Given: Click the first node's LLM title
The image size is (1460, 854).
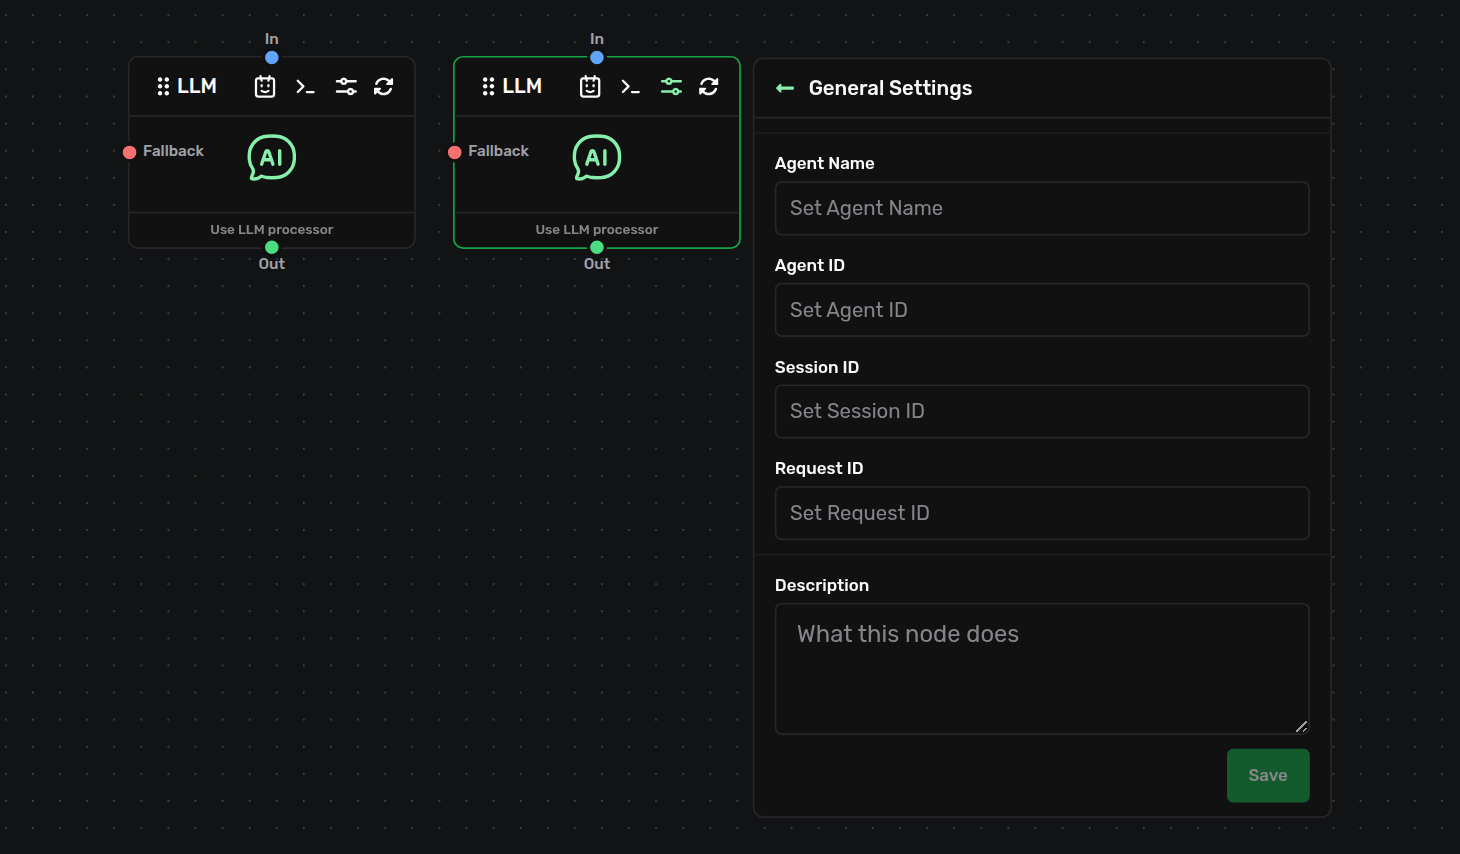Looking at the screenshot, I should [x=197, y=87].
